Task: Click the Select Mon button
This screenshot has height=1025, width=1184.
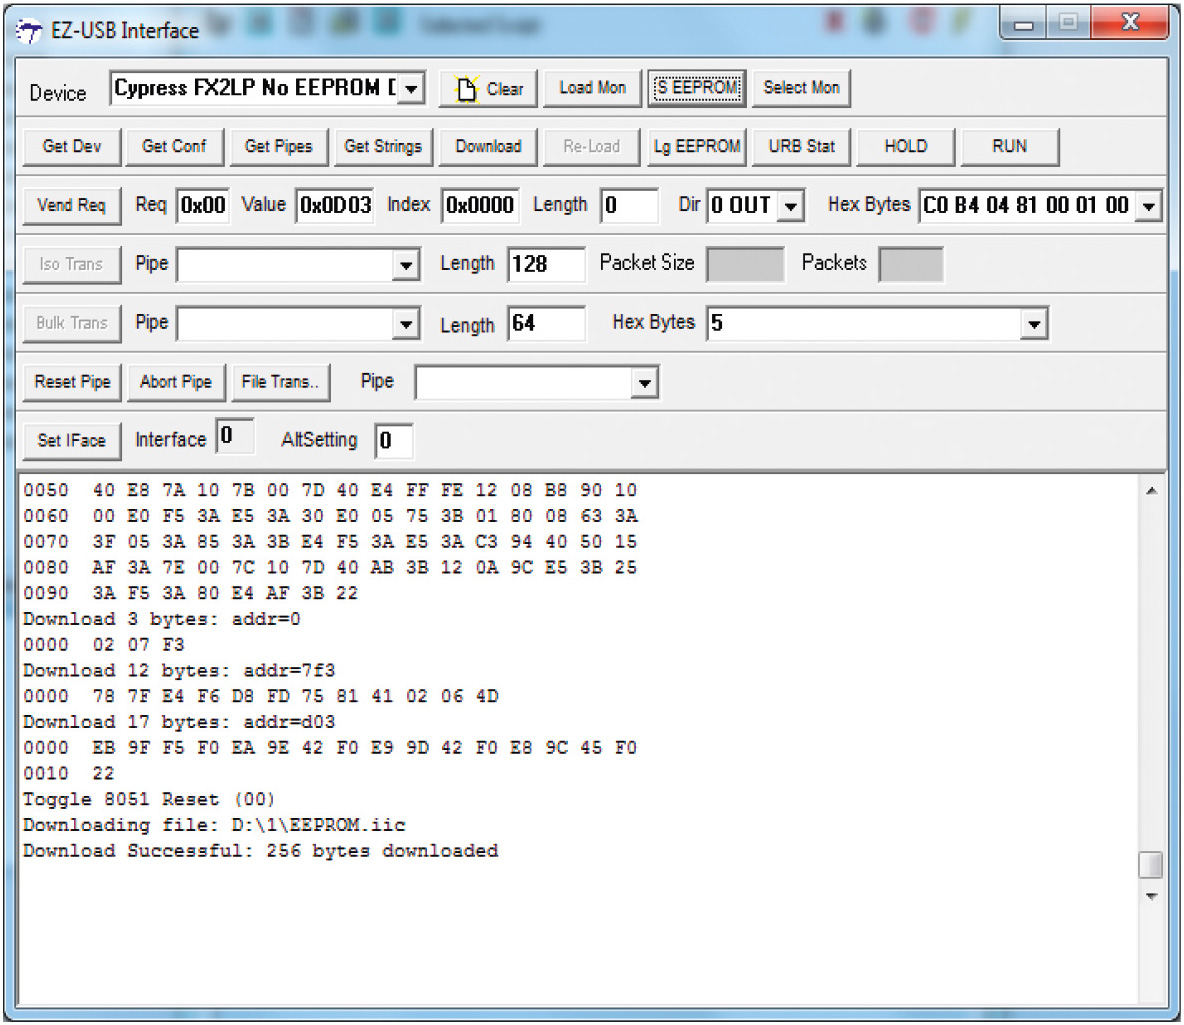Action: tap(801, 88)
